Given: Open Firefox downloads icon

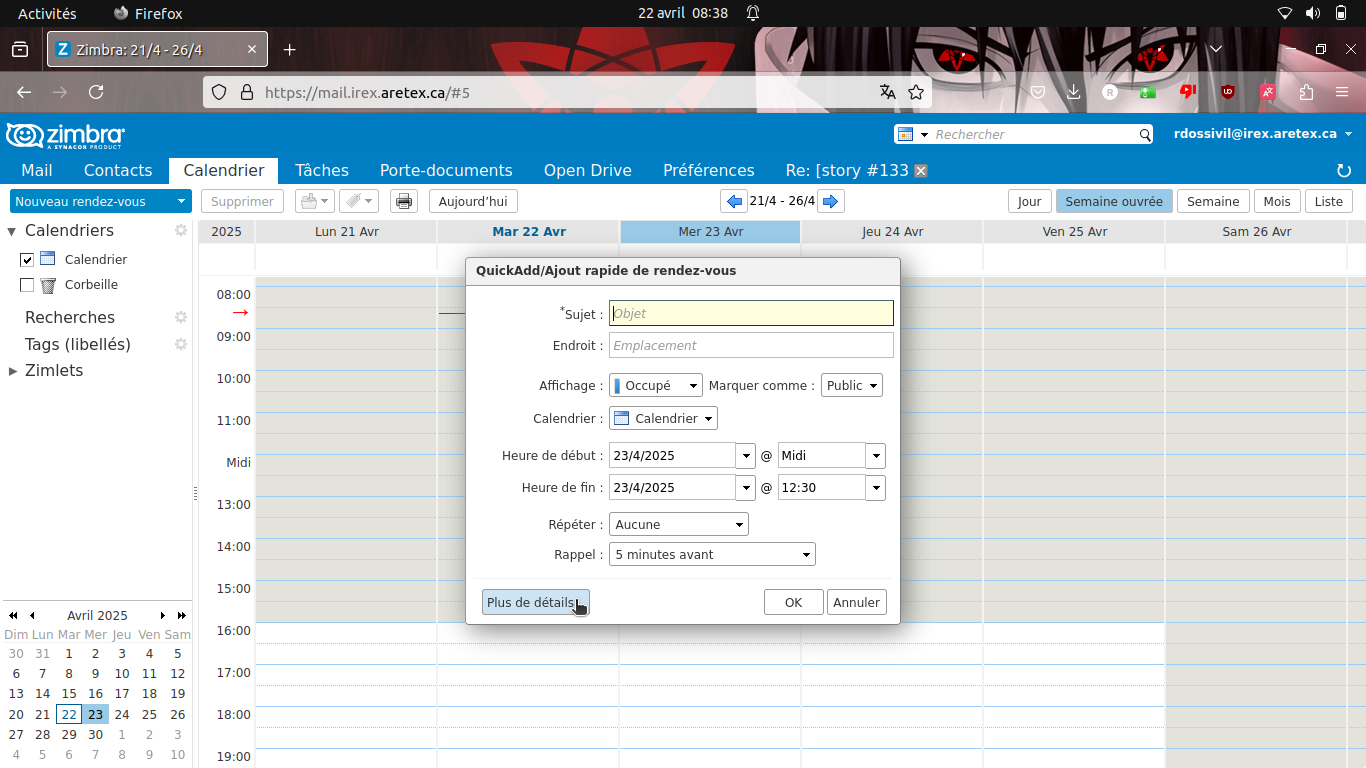Looking at the screenshot, I should click(x=1073, y=92).
